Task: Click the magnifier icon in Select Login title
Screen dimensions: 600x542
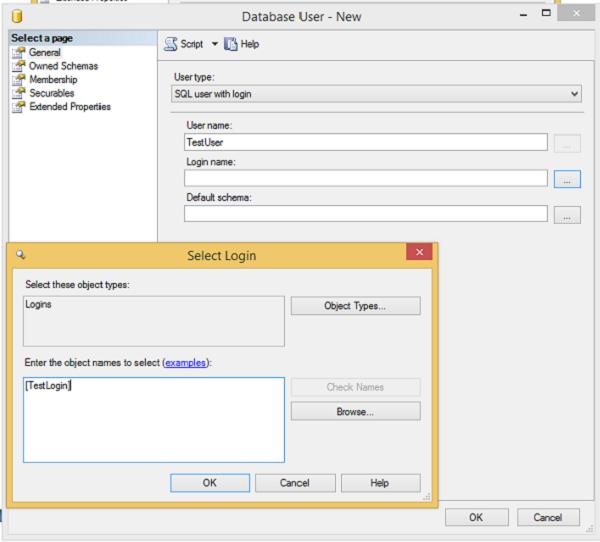Action: pyautogui.click(x=21, y=255)
